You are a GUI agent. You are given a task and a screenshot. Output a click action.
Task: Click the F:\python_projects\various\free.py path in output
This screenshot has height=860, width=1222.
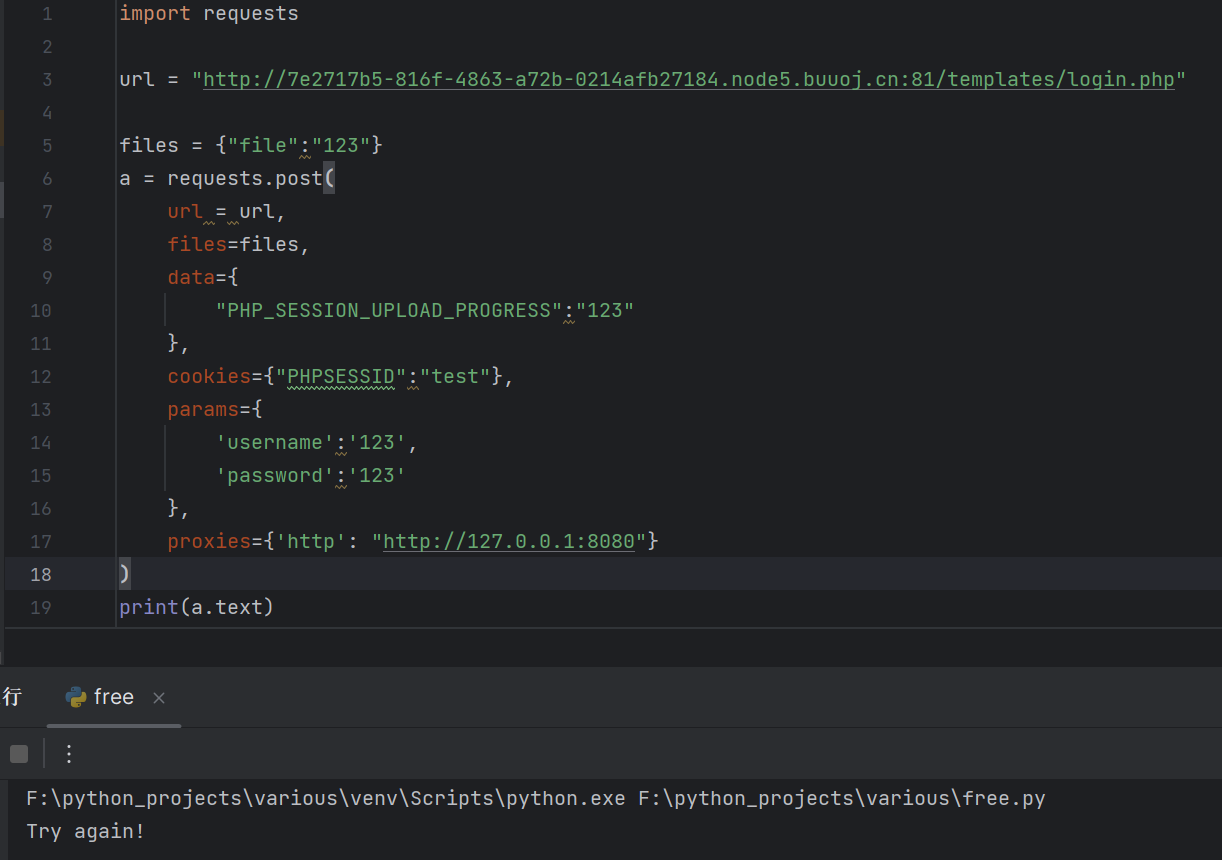[x=842, y=798]
